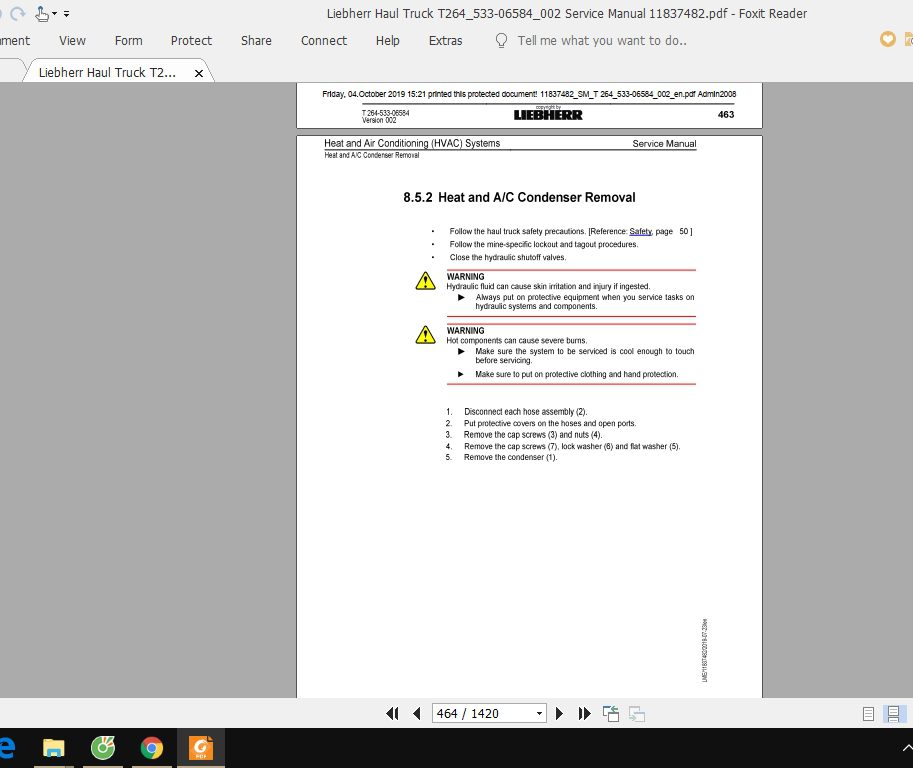Expand the quick access toolbar chevron

click(66, 14)
